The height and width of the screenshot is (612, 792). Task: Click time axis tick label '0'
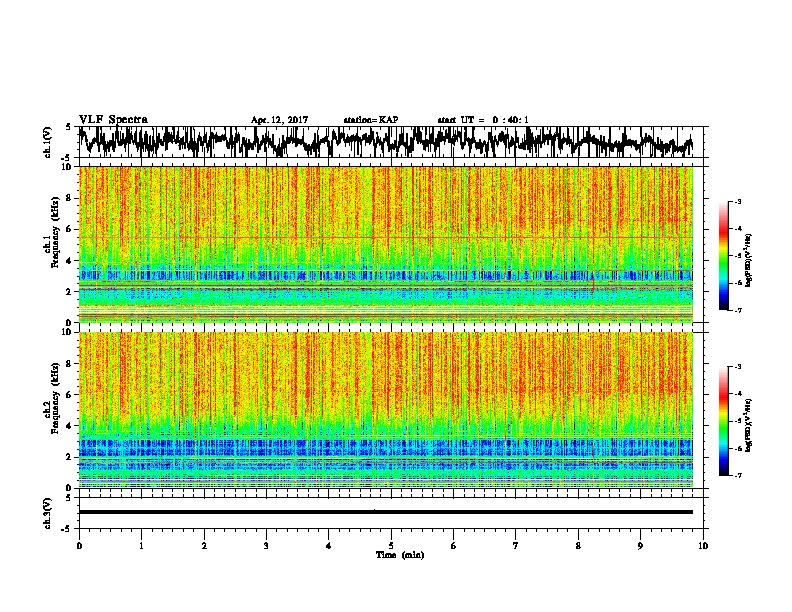[79, 545]
